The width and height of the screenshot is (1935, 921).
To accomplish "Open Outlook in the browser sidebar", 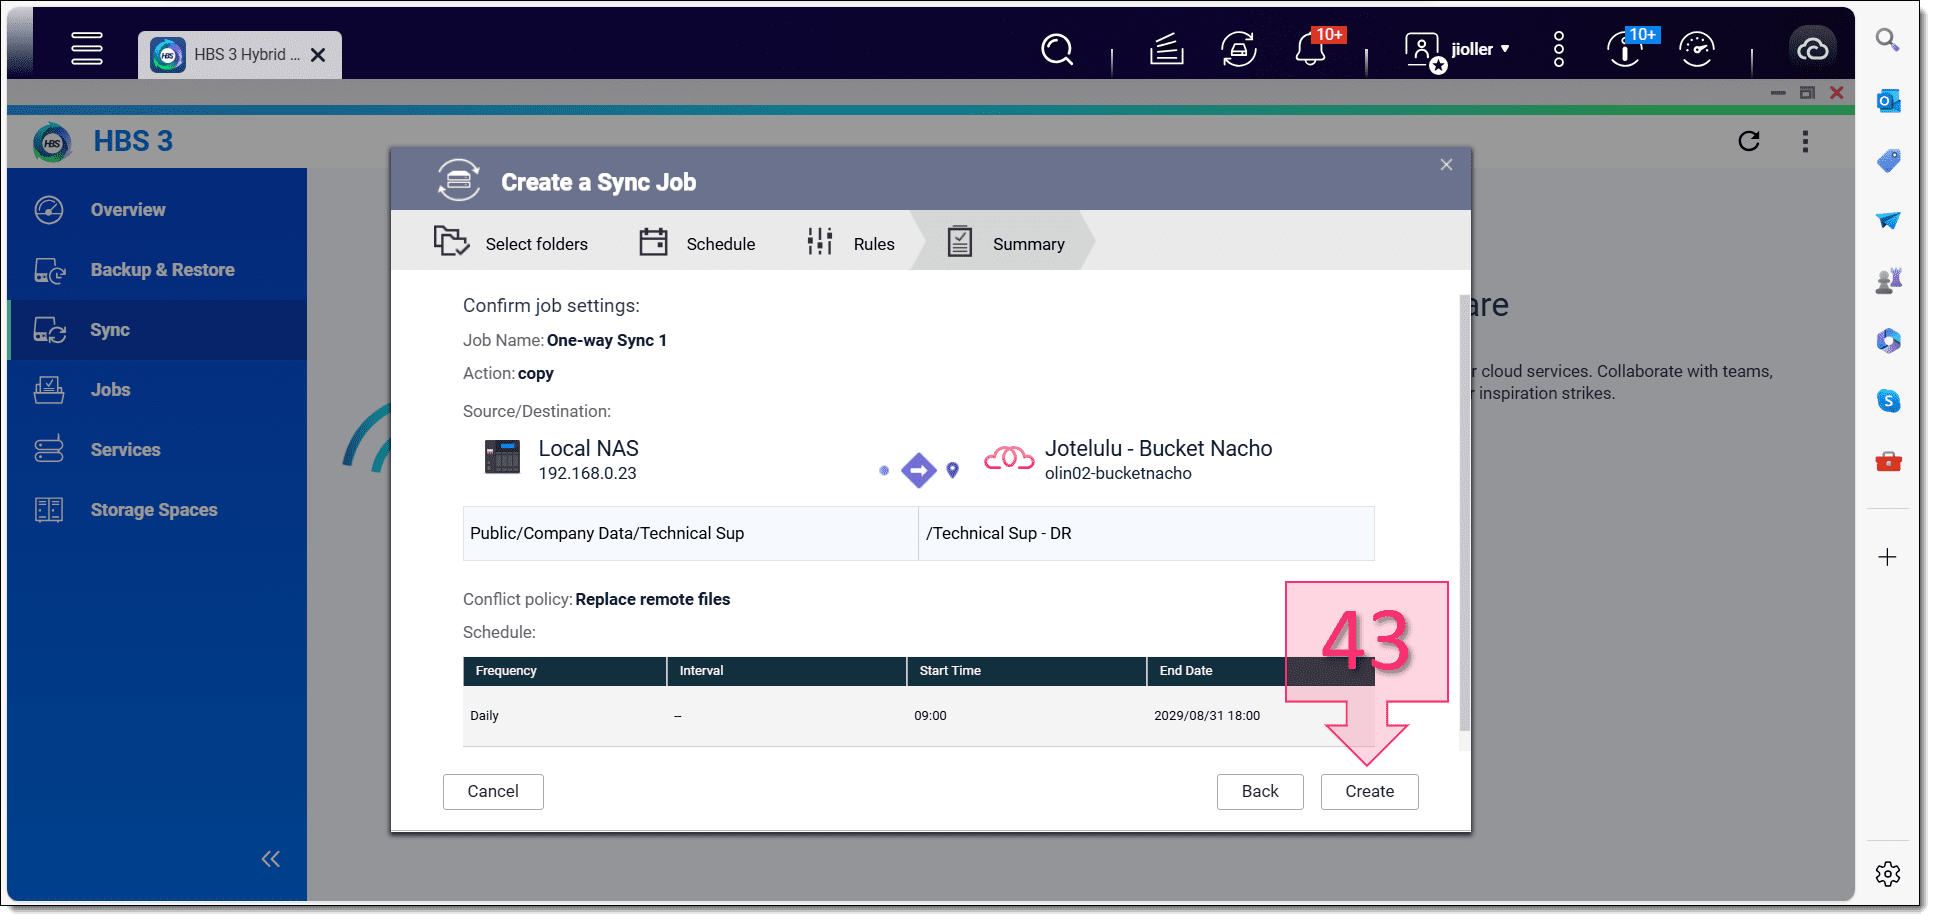I will 1888,100.
